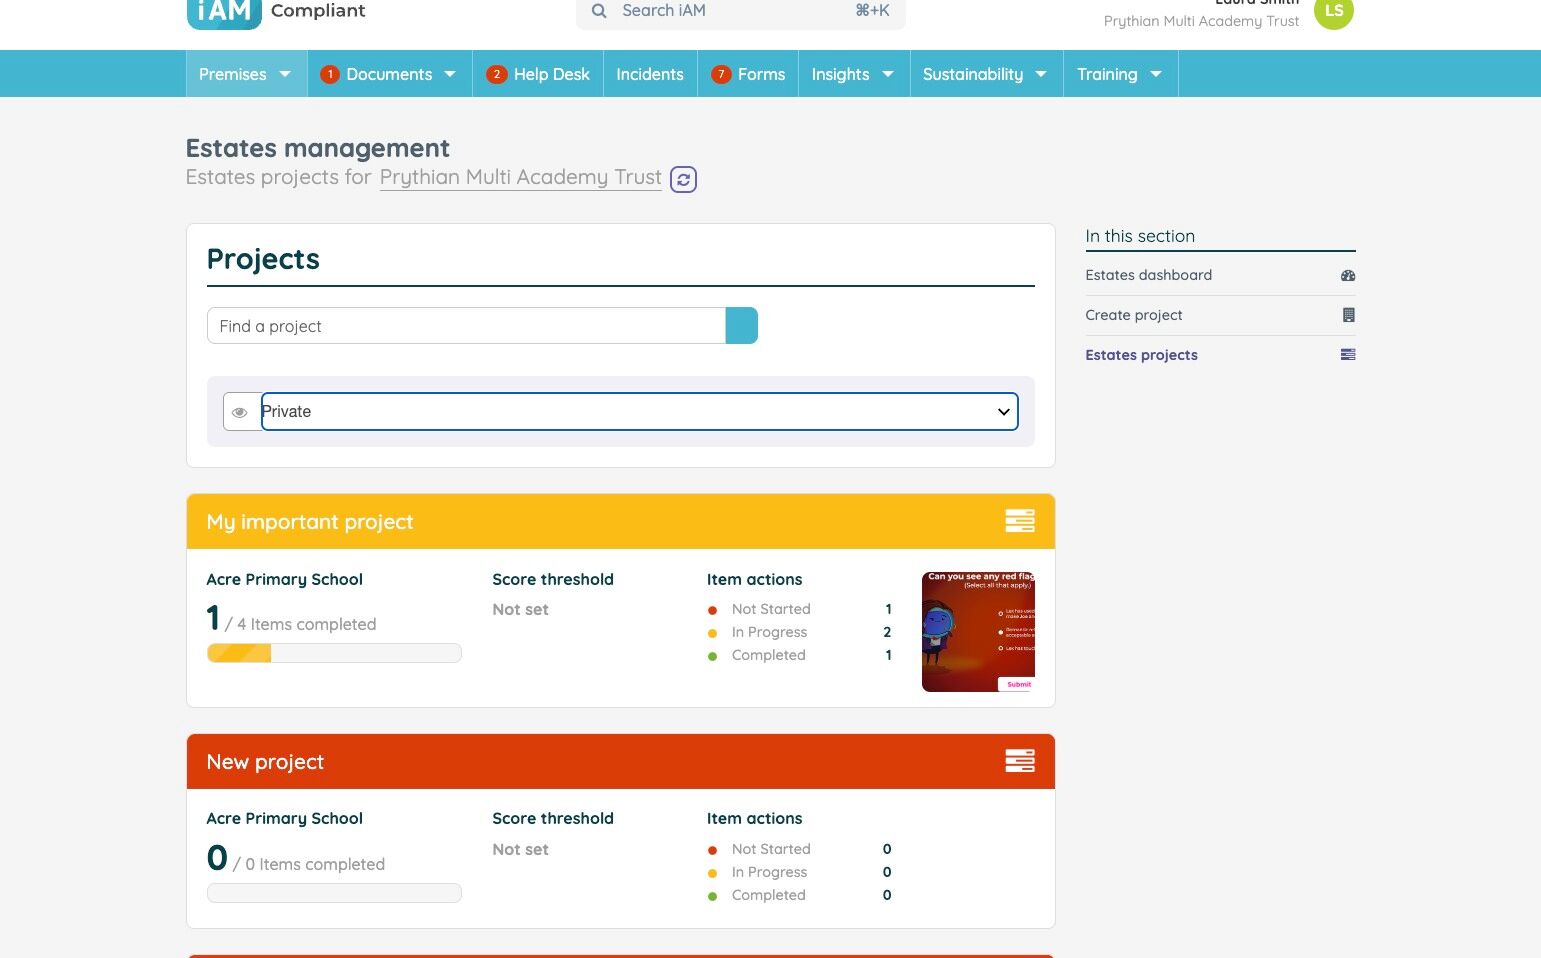Go to Estates dashboard
The height and width of the screenshot is (958, 1541).
point(1149,275)
